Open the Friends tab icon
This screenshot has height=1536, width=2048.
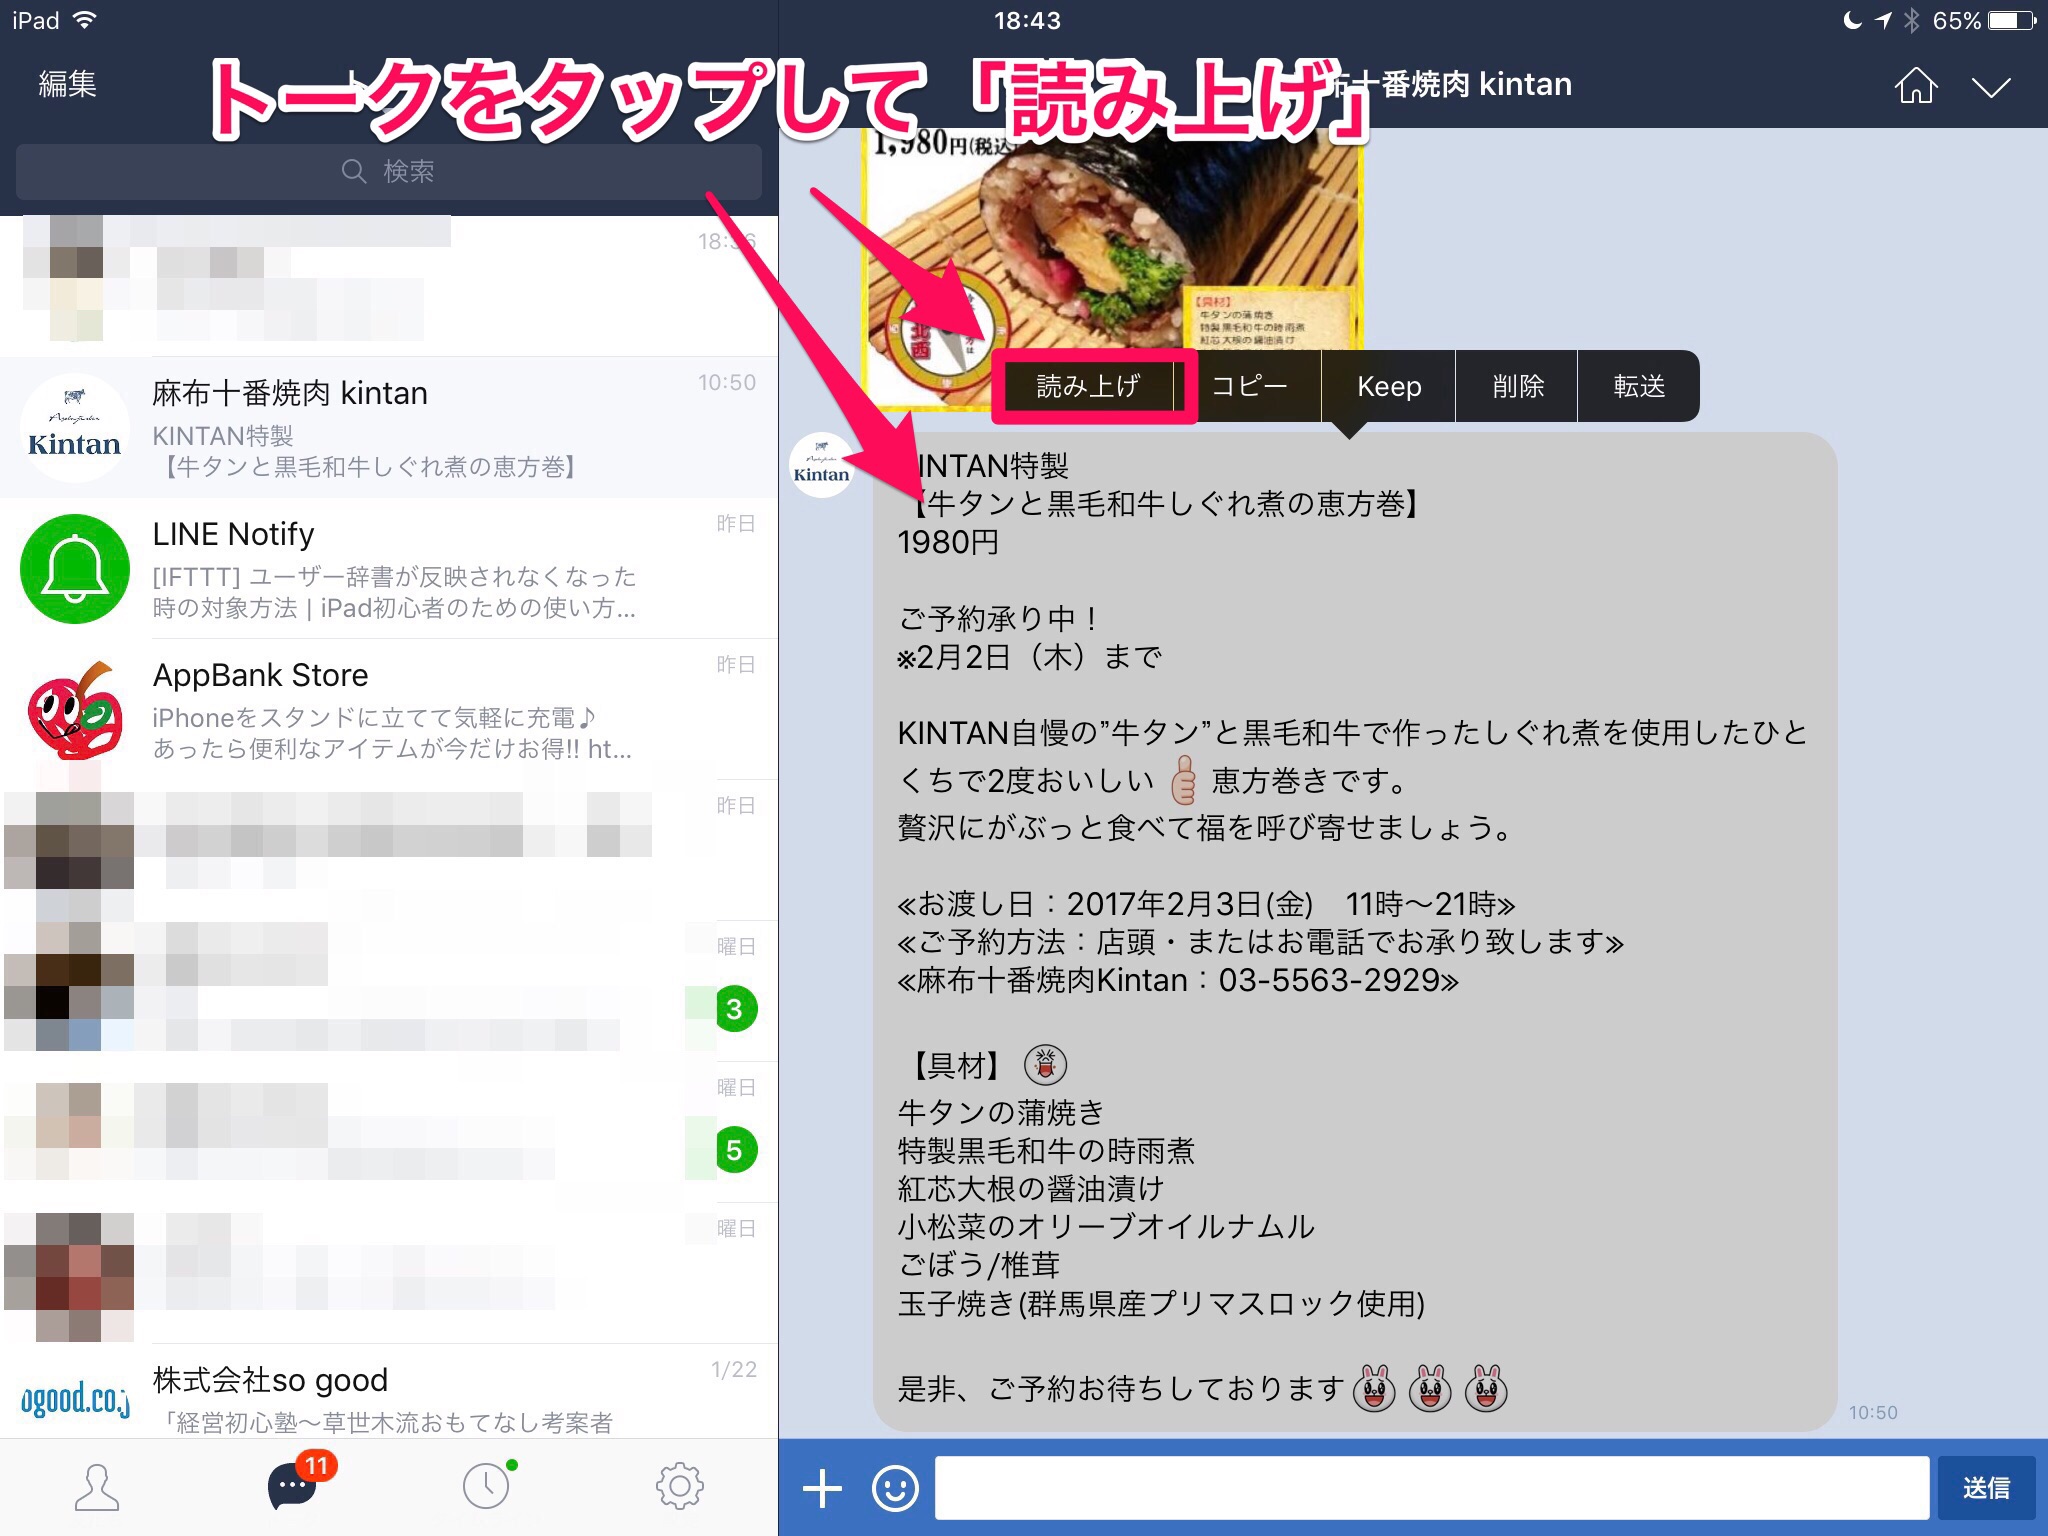[97, 1487]
